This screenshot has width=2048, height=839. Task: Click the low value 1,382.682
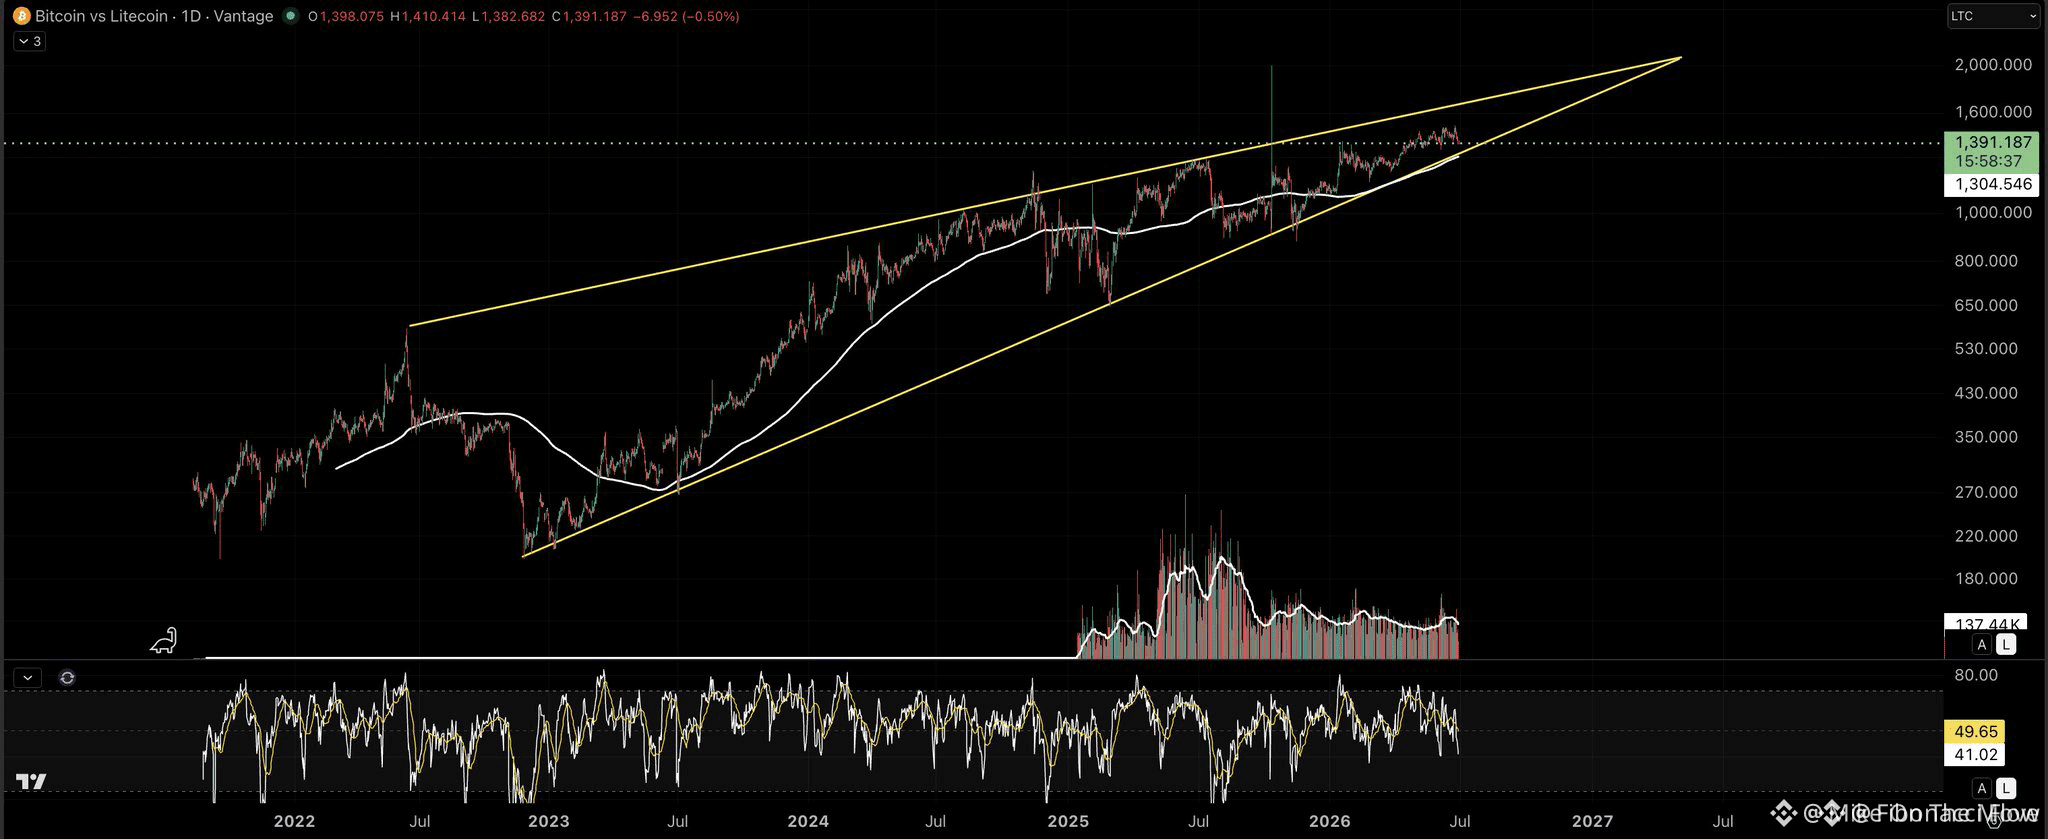(x=513, y=17)
